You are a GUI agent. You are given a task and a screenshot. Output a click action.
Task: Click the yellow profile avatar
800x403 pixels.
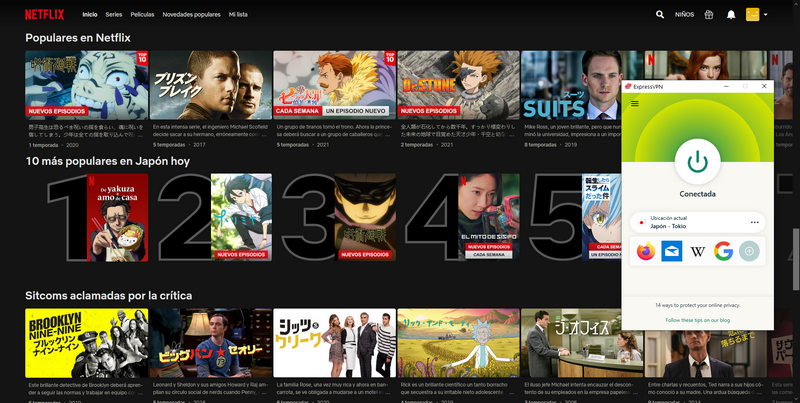tap(753, 14)
